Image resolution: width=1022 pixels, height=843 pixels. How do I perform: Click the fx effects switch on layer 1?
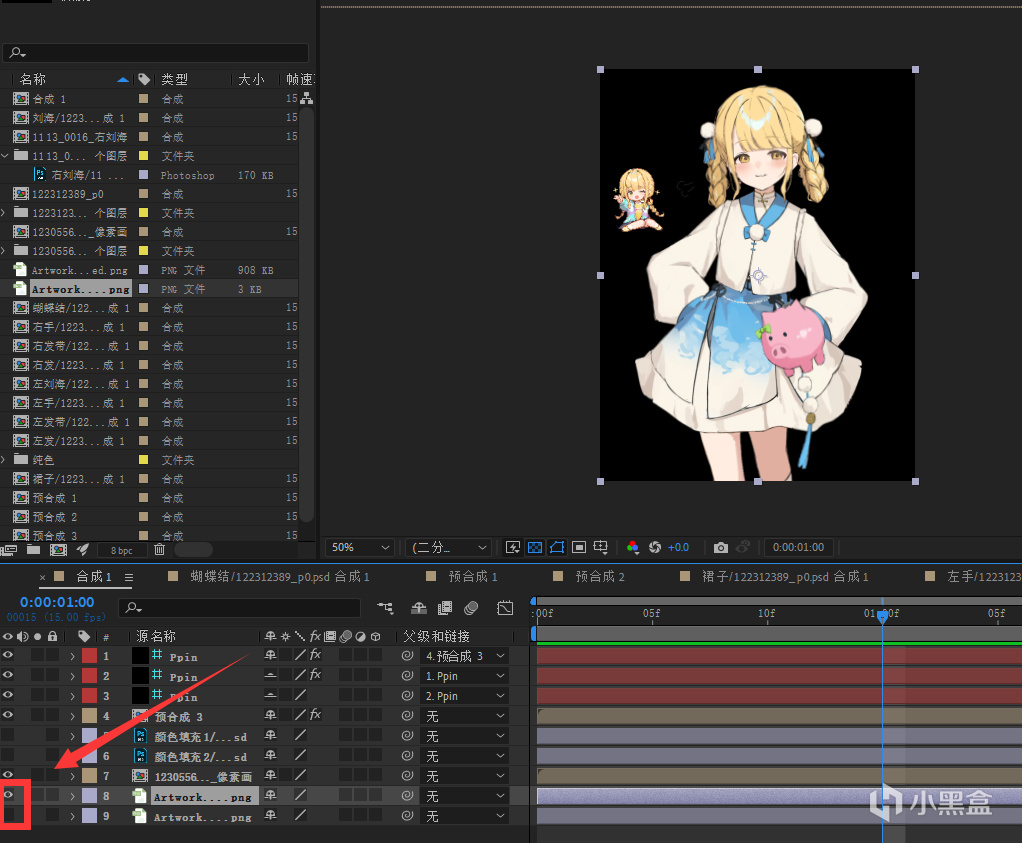[x=315, y=655]
